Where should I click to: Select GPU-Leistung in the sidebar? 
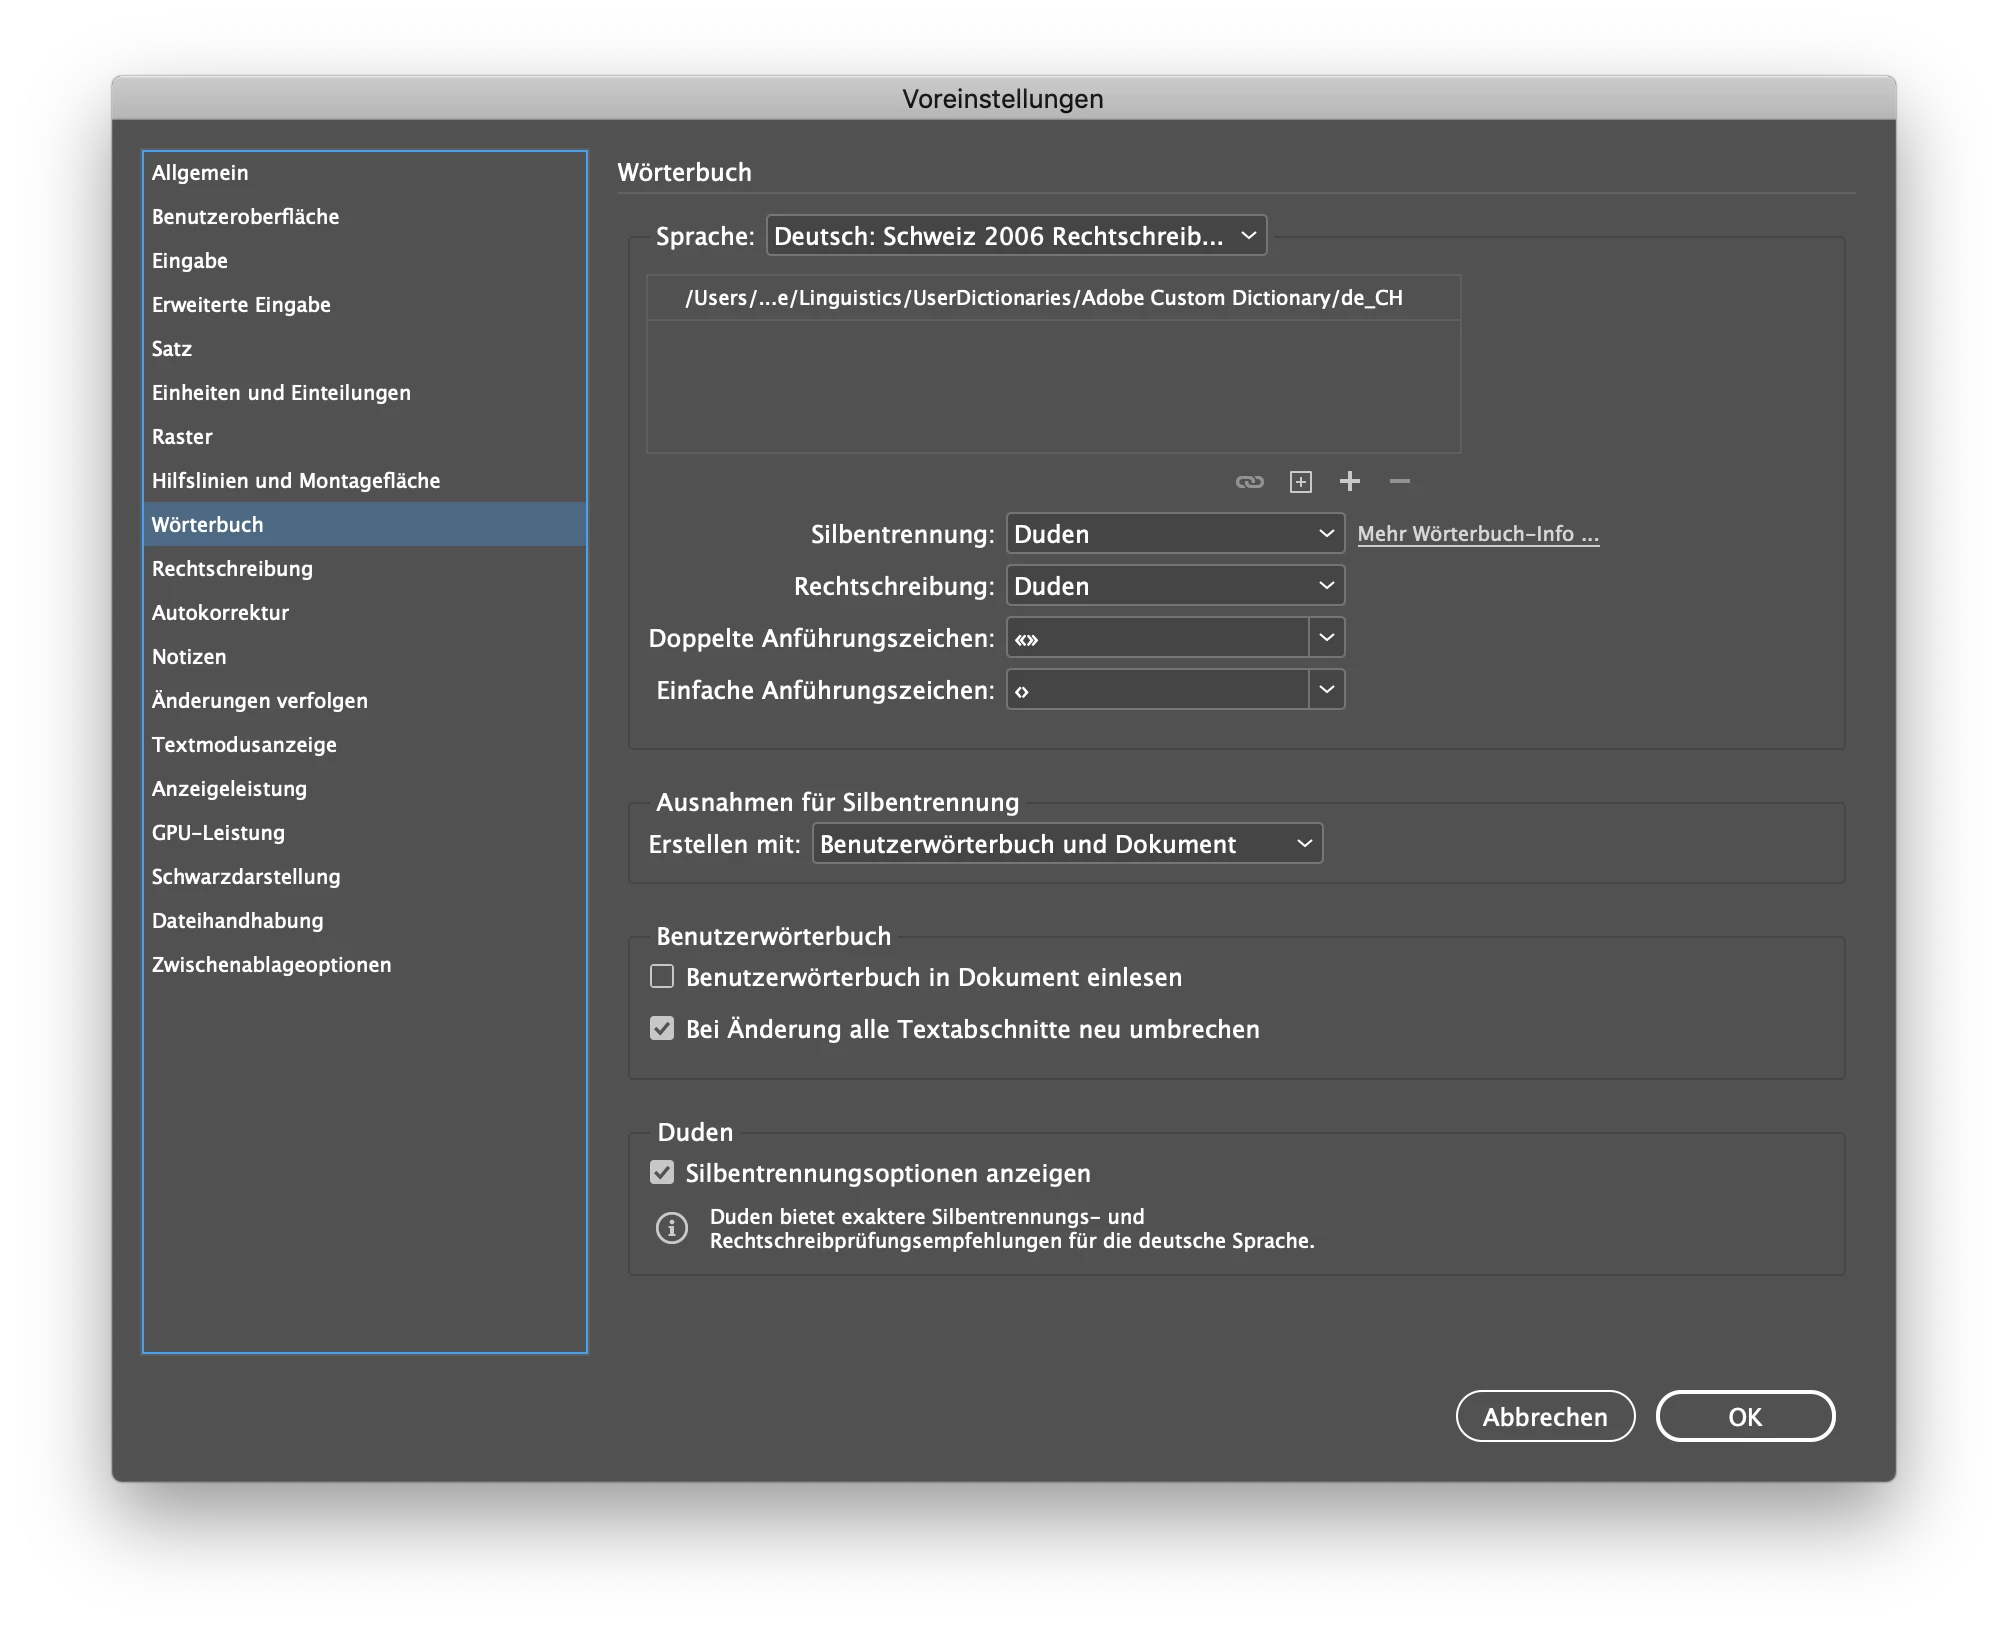click(218, 833)
